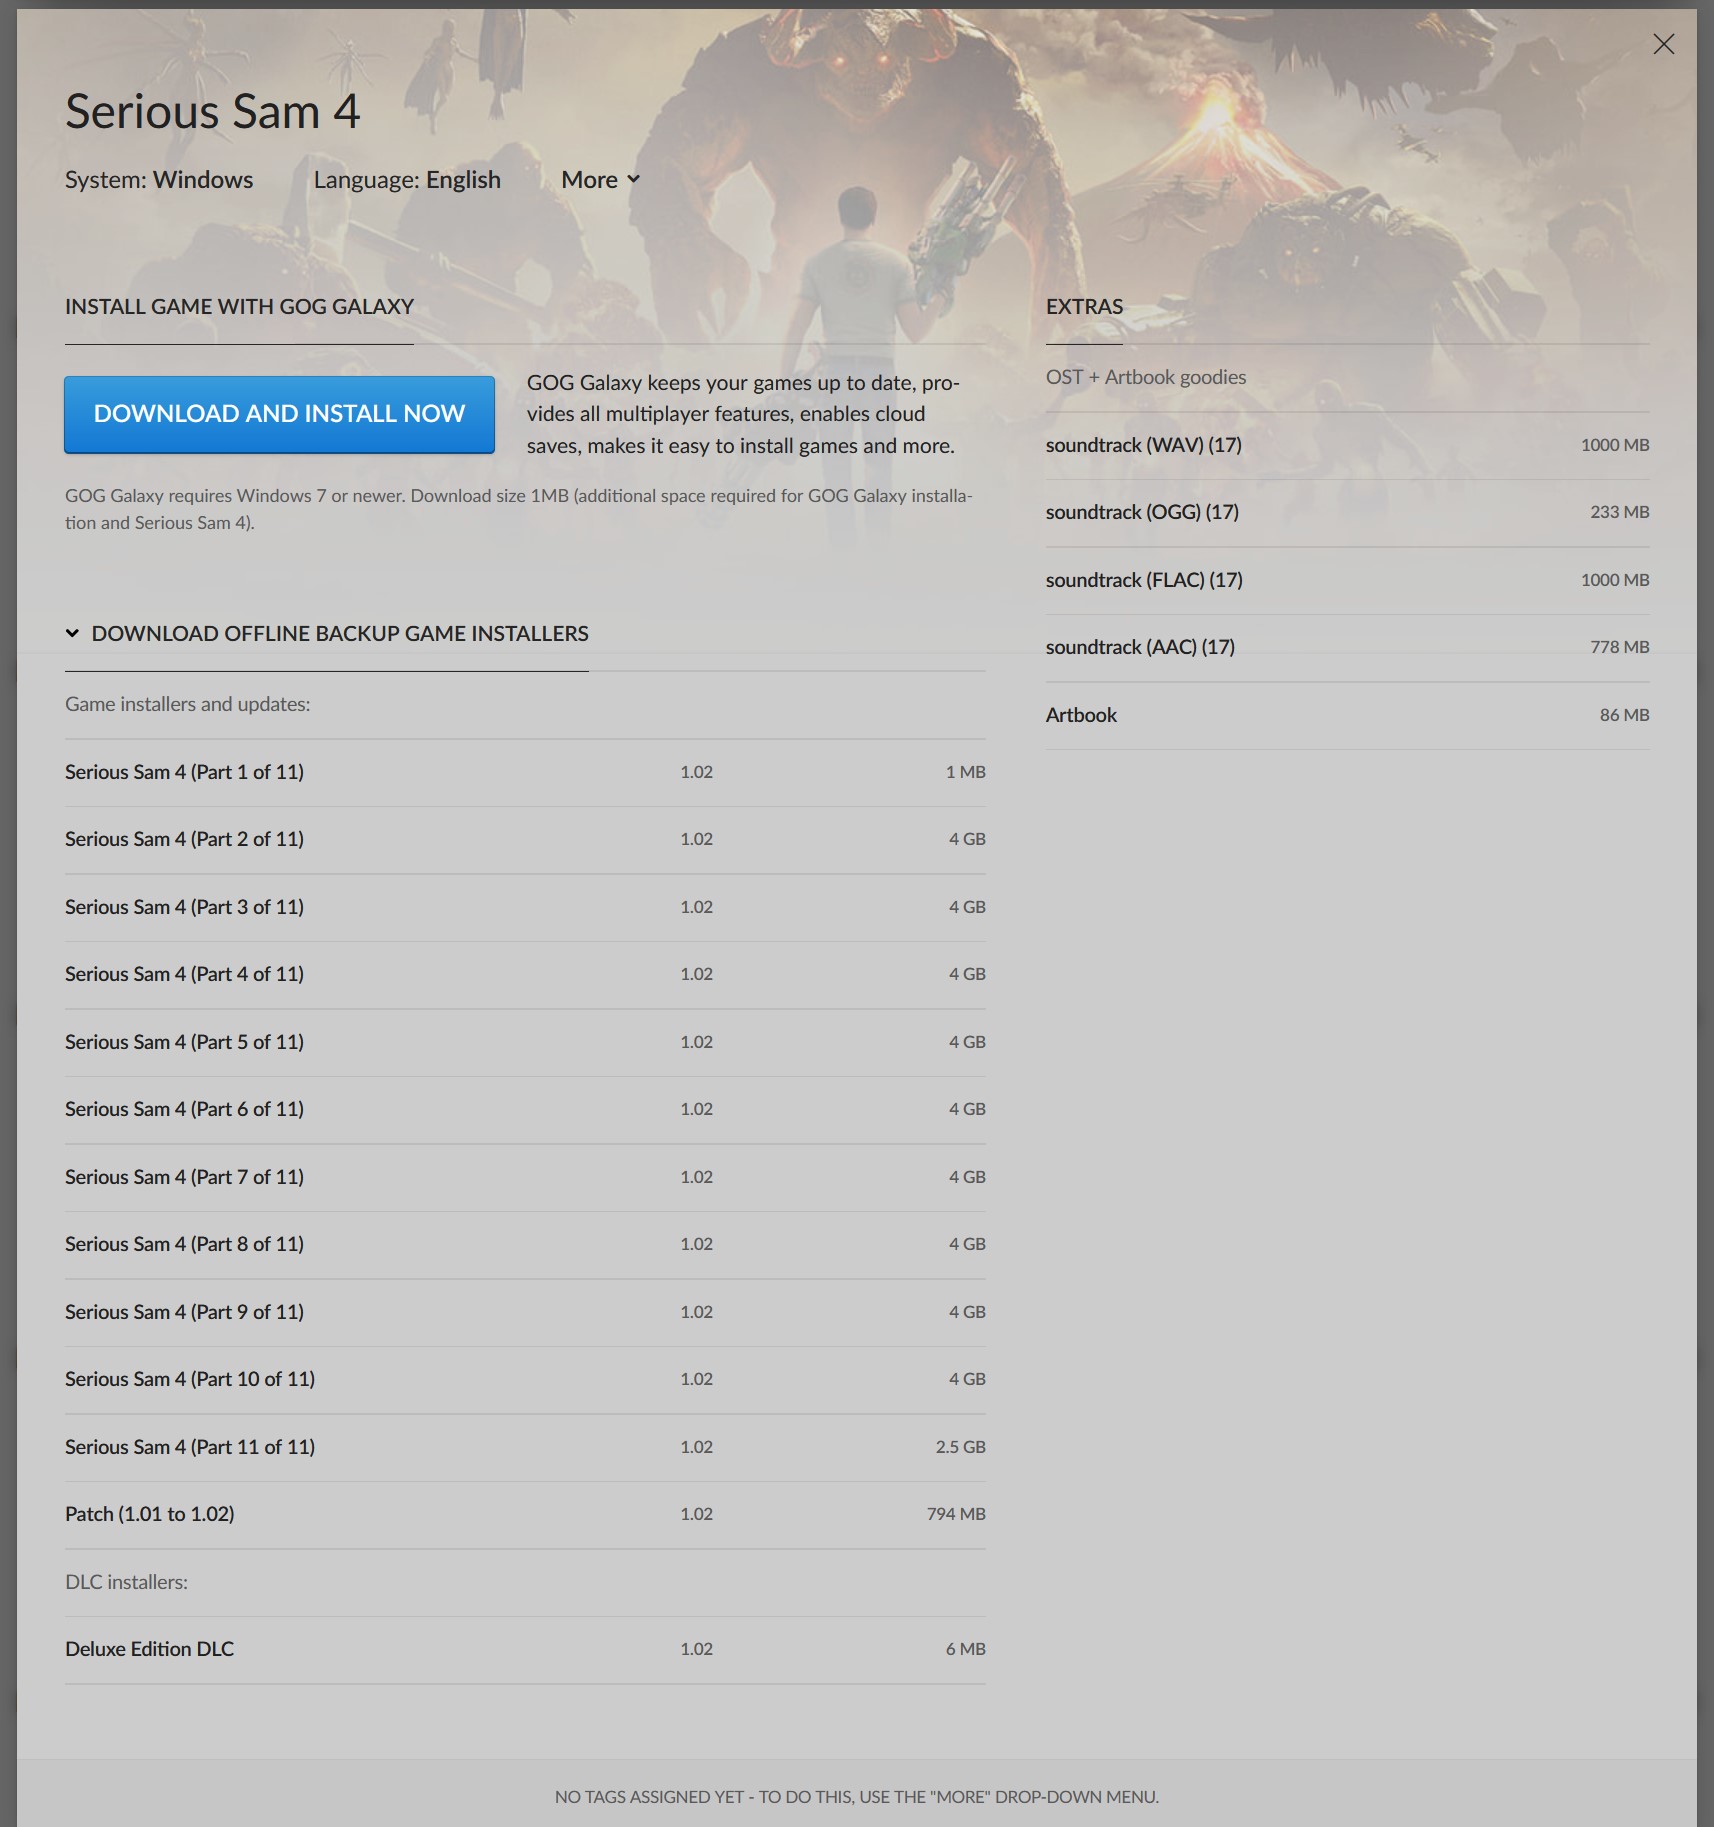Download soundtrack (AAC) (17) extra
1714x1827 pixels.
tap(1347, 647)
